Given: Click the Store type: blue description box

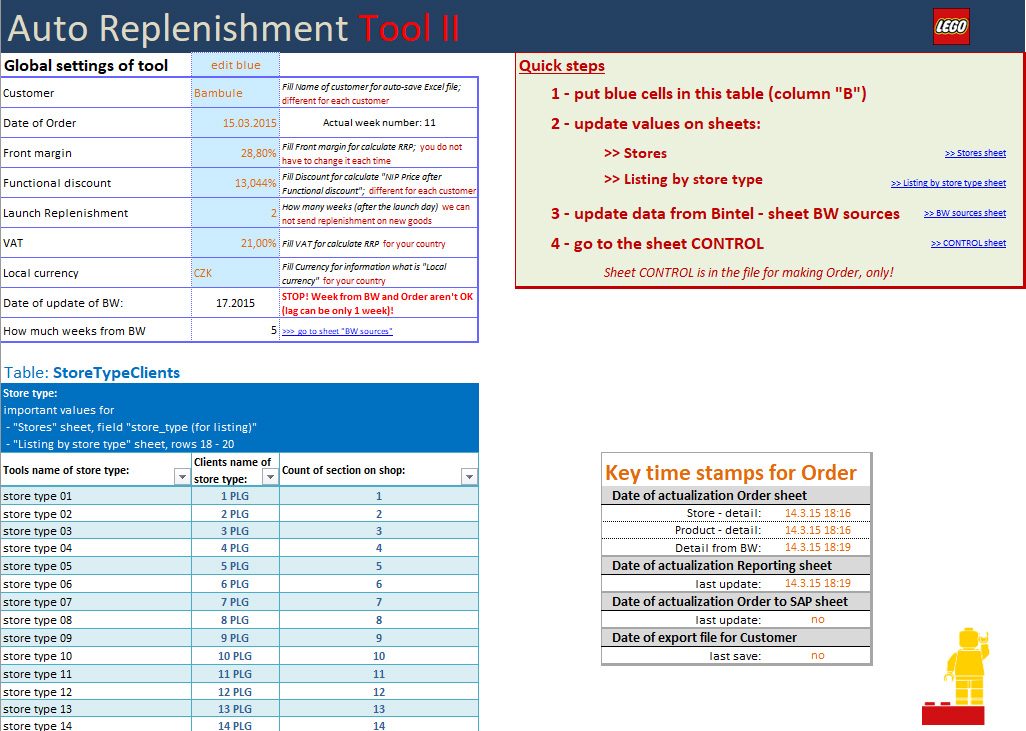Looking at the screenshot, I should 239,418.
